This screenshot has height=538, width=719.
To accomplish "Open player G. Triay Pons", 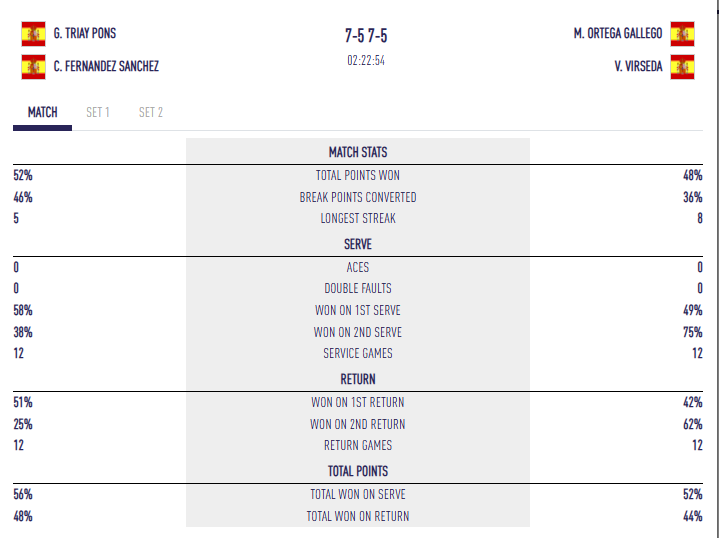I will coord(84,33).
